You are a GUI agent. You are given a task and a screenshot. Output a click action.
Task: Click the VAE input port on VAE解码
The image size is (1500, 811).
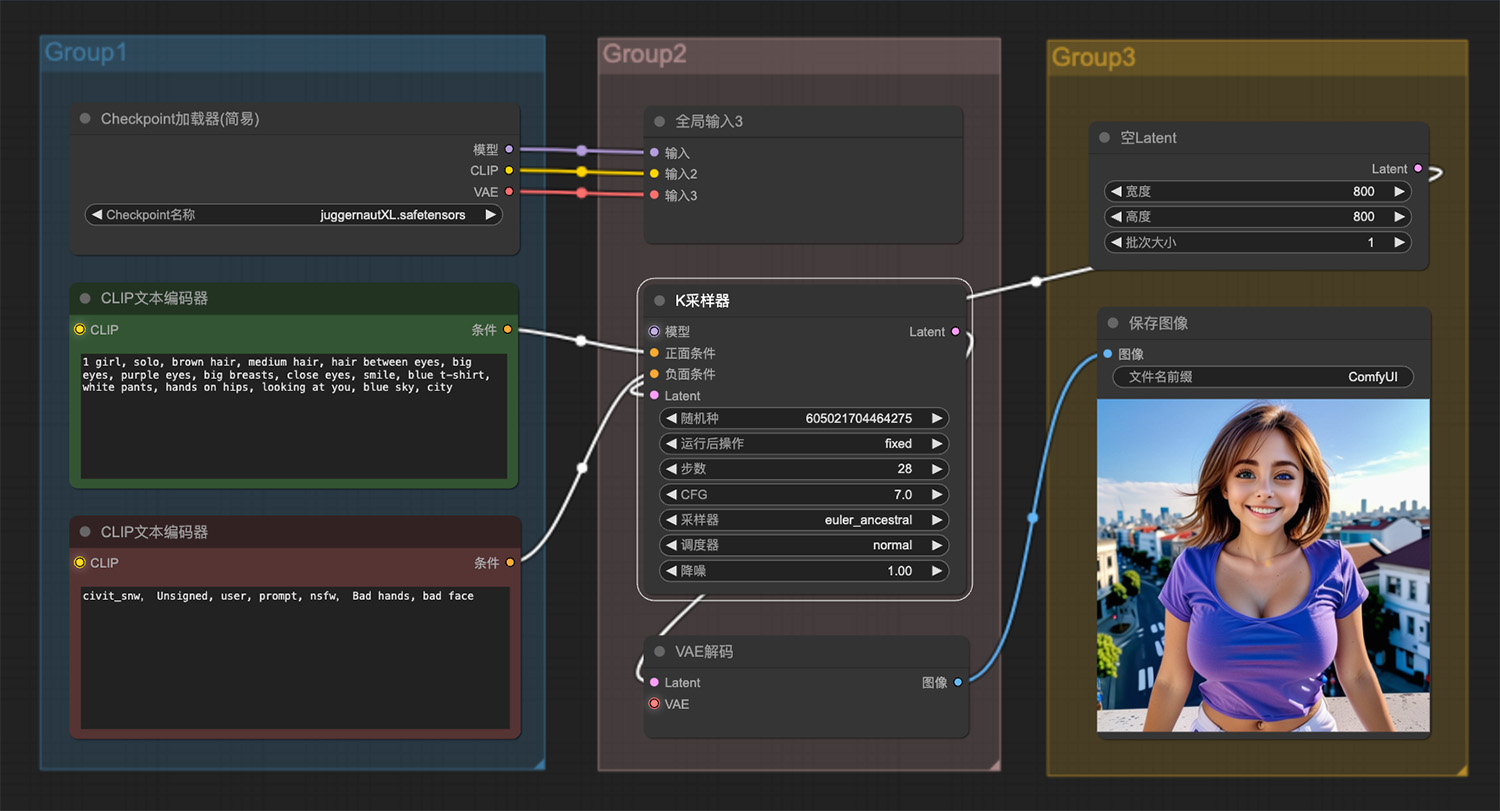(654, 704)
